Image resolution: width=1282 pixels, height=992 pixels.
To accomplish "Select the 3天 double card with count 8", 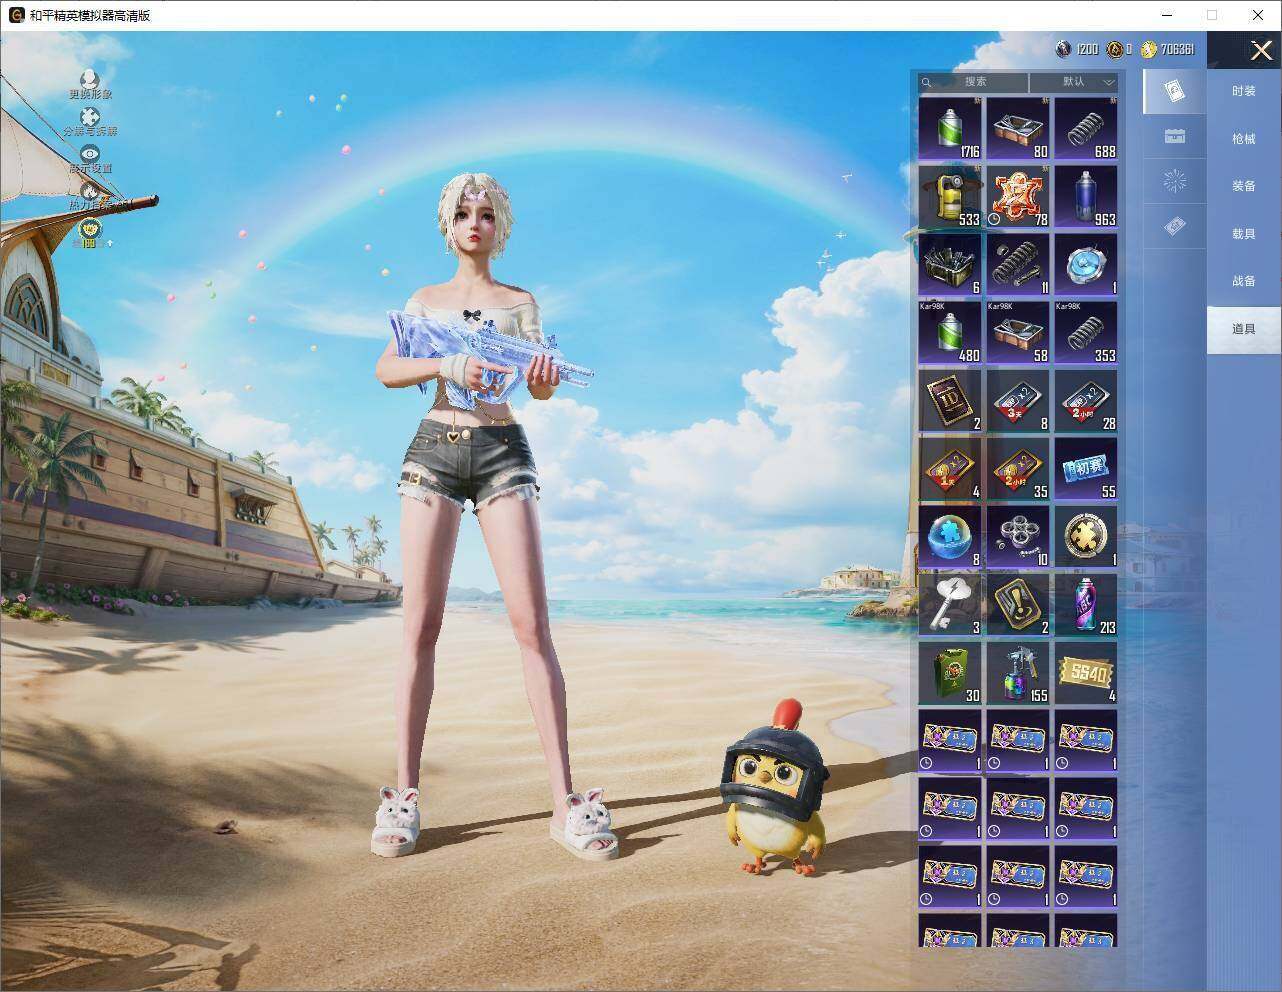I will pyautogui.click(x=1018, y=400).
